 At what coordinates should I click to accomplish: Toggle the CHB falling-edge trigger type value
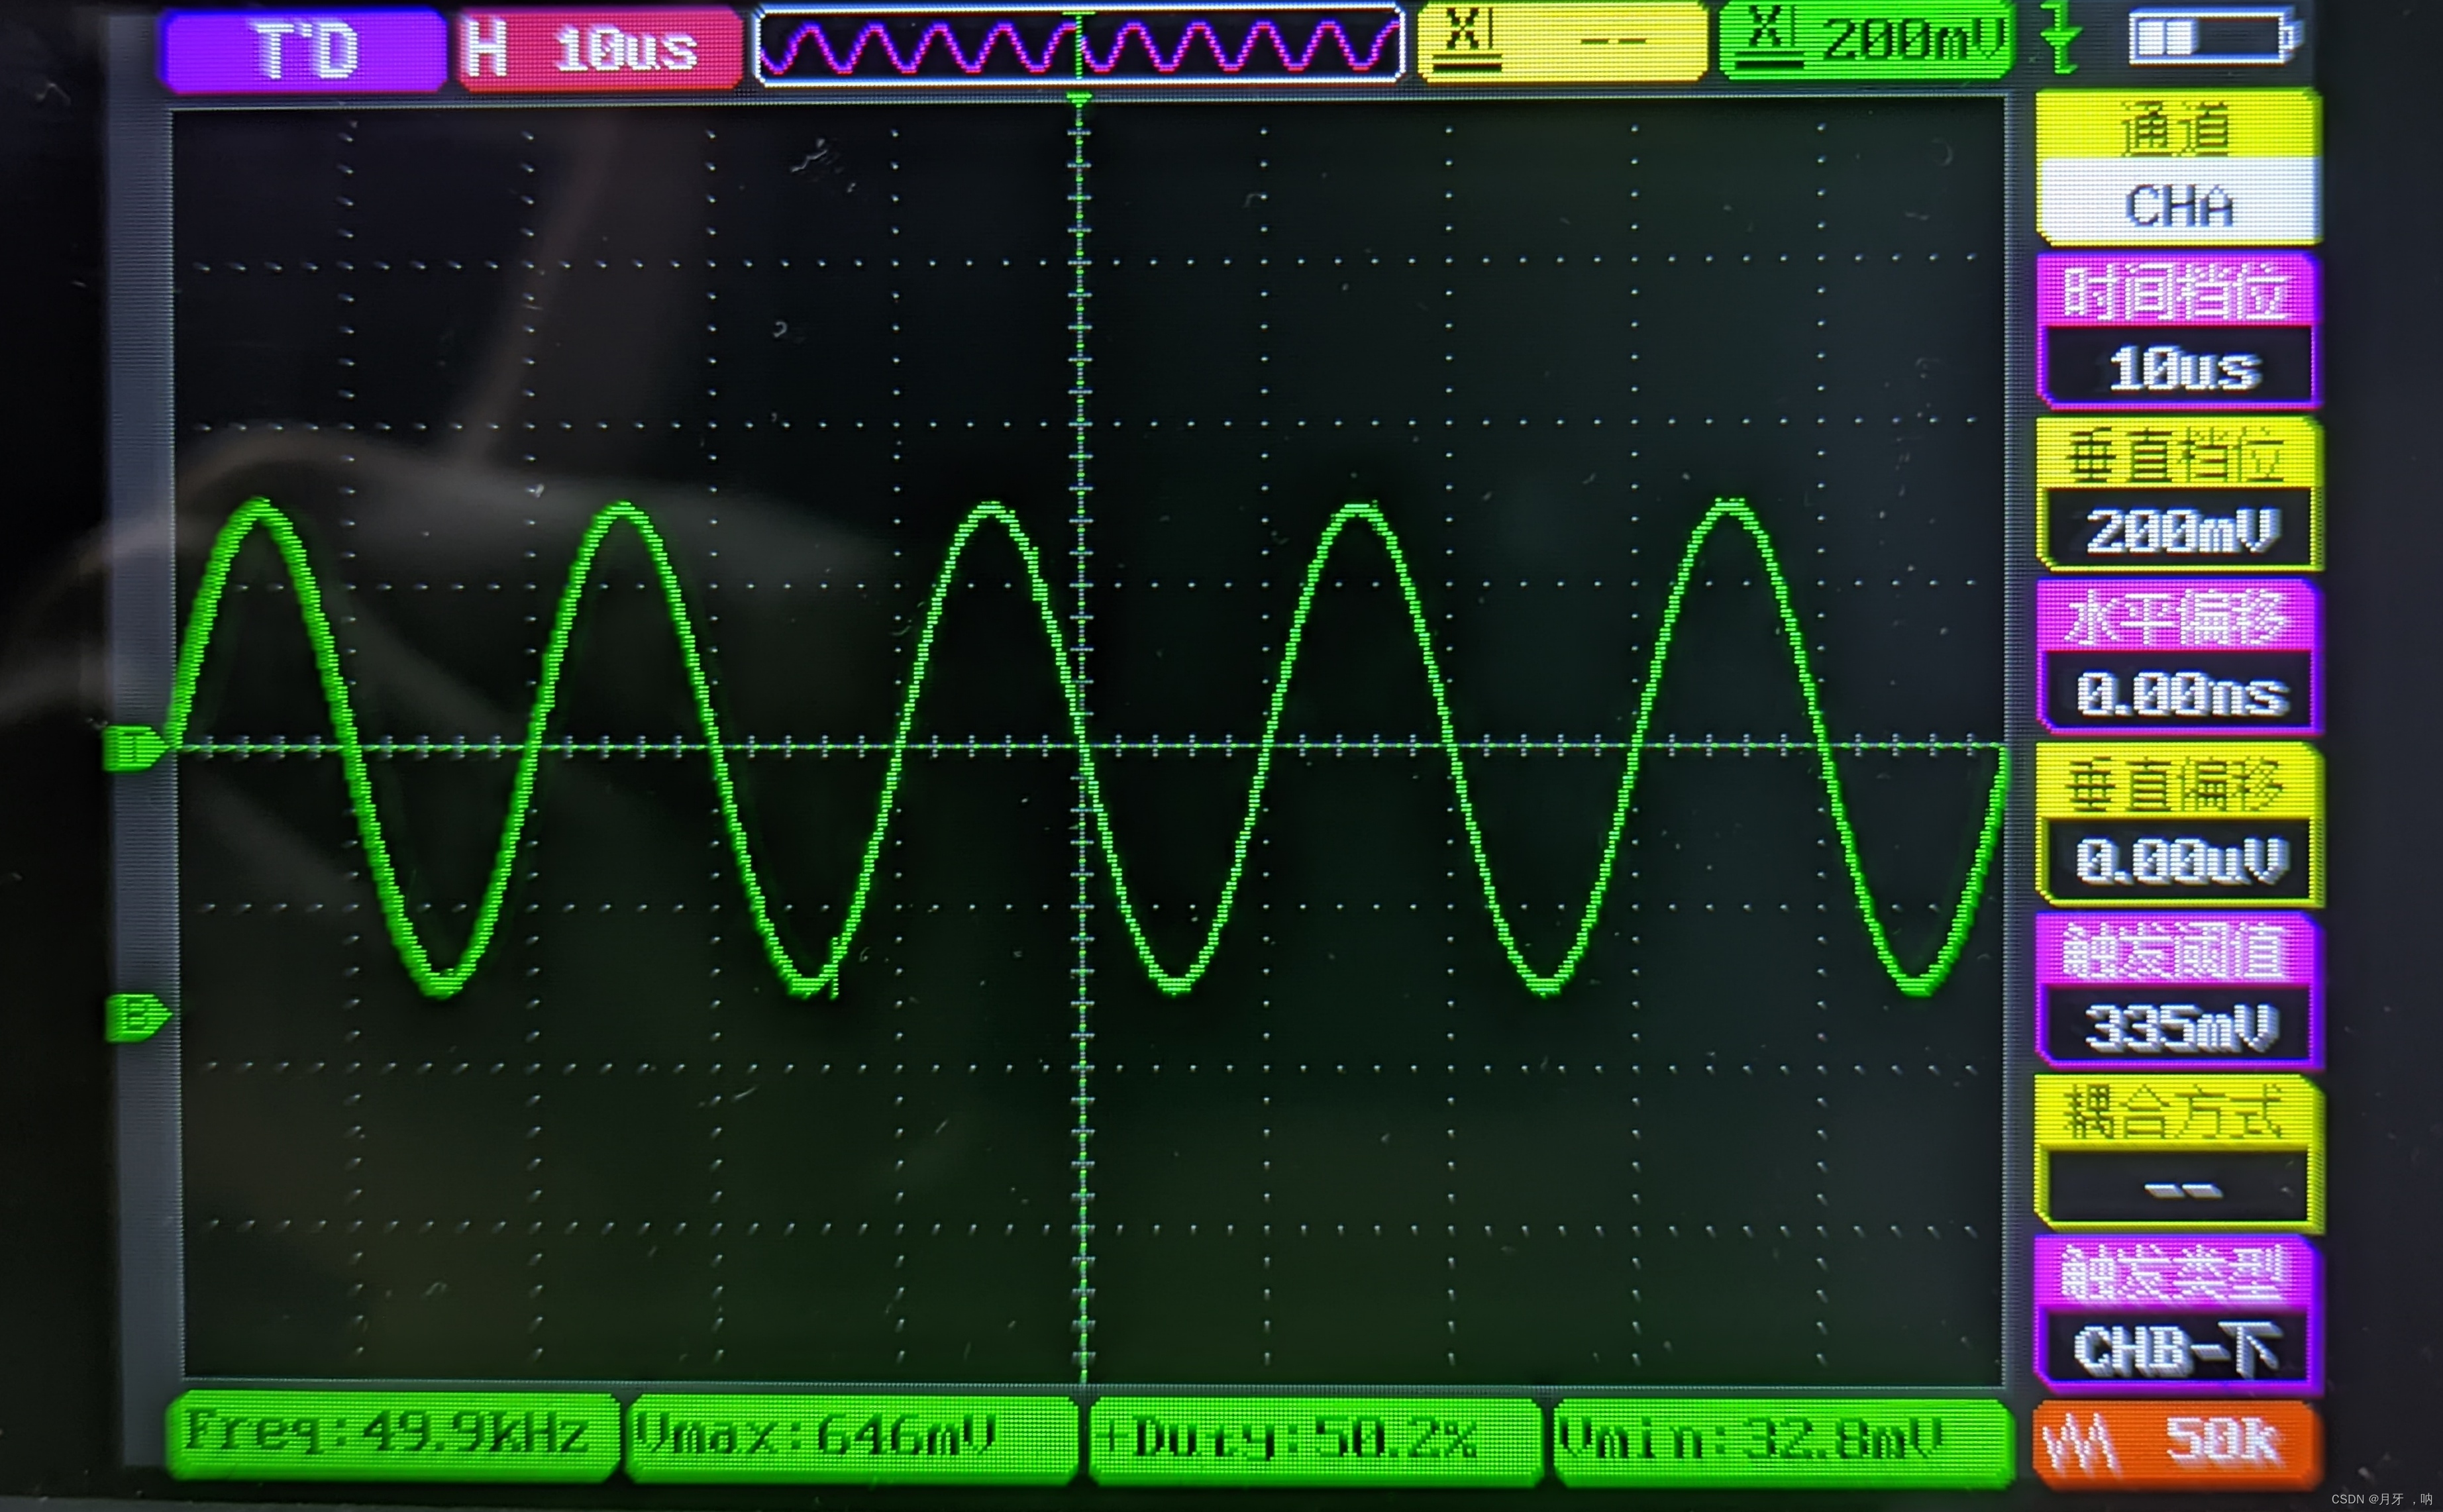(x=2178, y=1349)
